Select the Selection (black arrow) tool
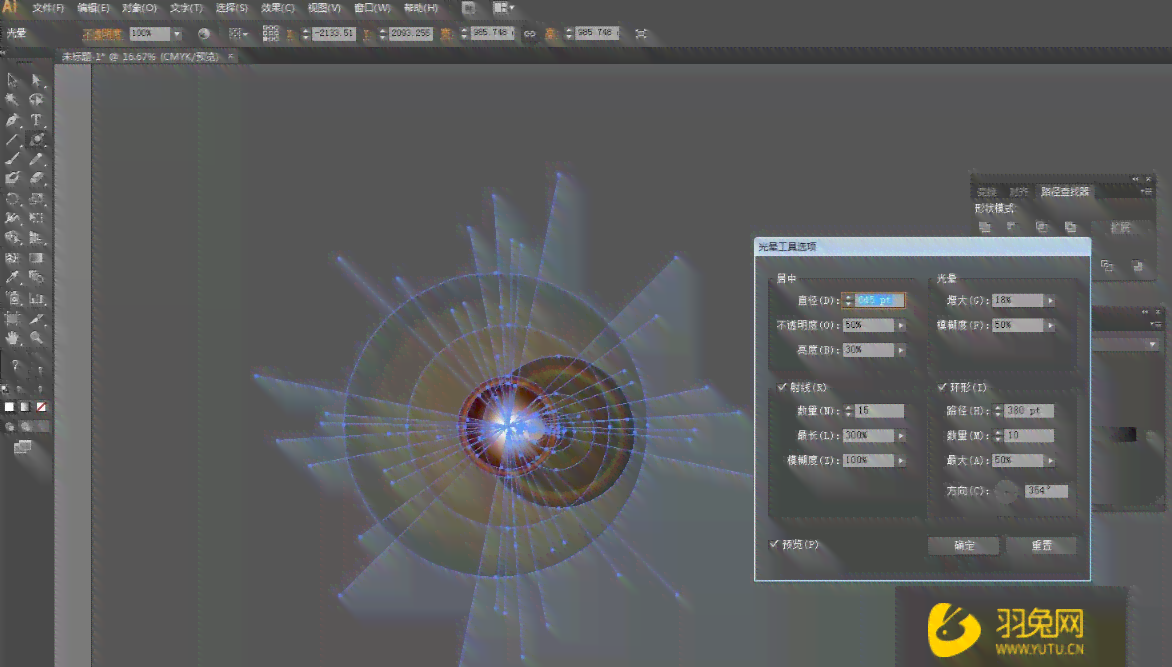 point(13,80)
